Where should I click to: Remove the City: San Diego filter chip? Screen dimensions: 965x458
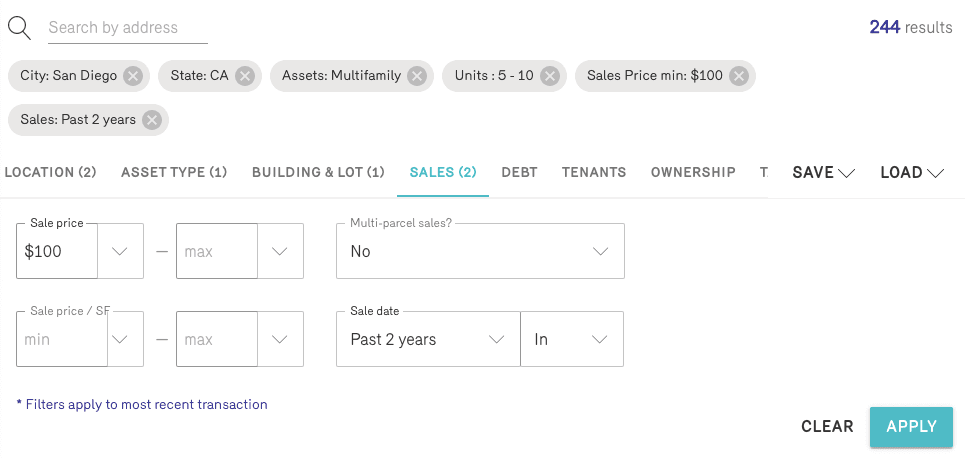(x=133, y=76)
